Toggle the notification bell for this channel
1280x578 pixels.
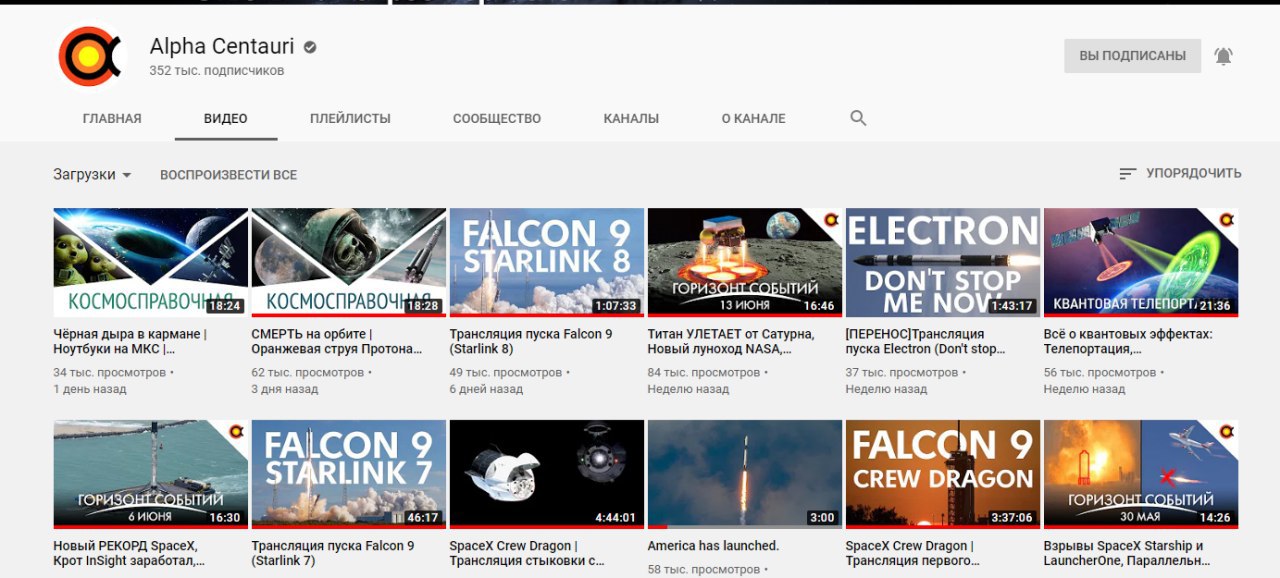(x=1223, y=56)
